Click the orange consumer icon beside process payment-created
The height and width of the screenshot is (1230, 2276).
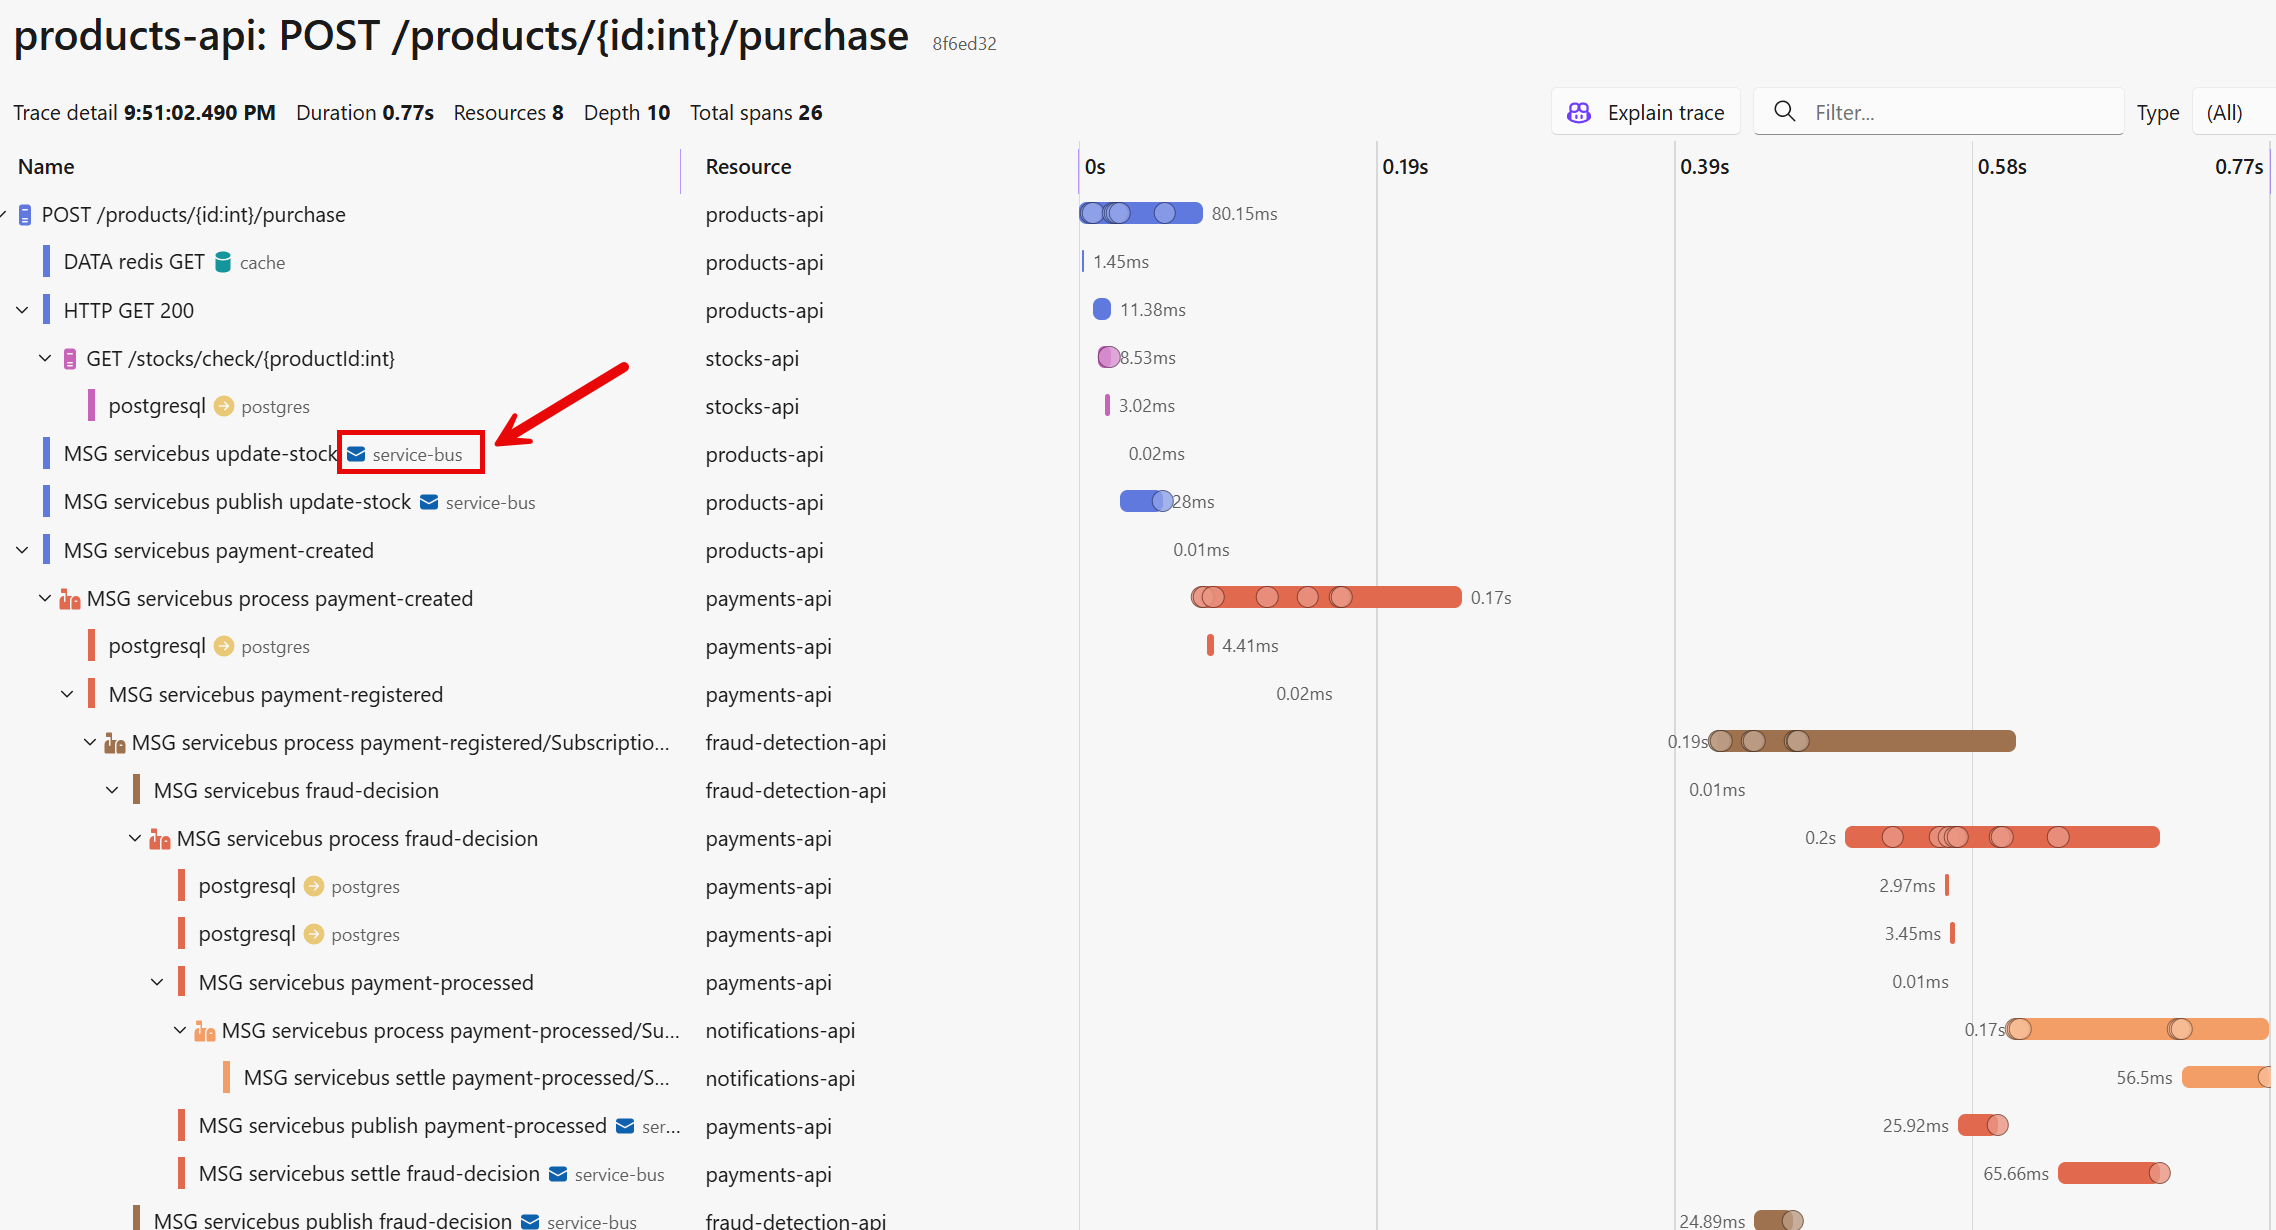pyautogui.click(x=68, y=597)
